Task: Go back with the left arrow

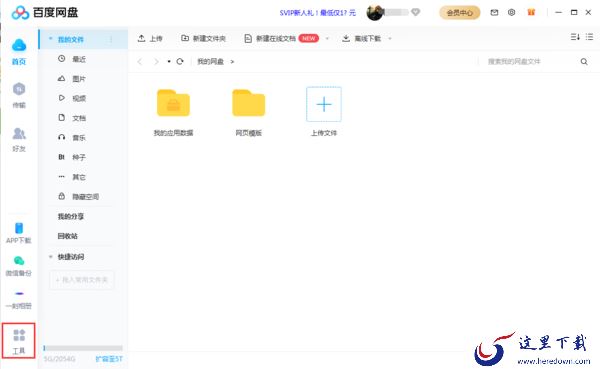Action: (140, 62)
